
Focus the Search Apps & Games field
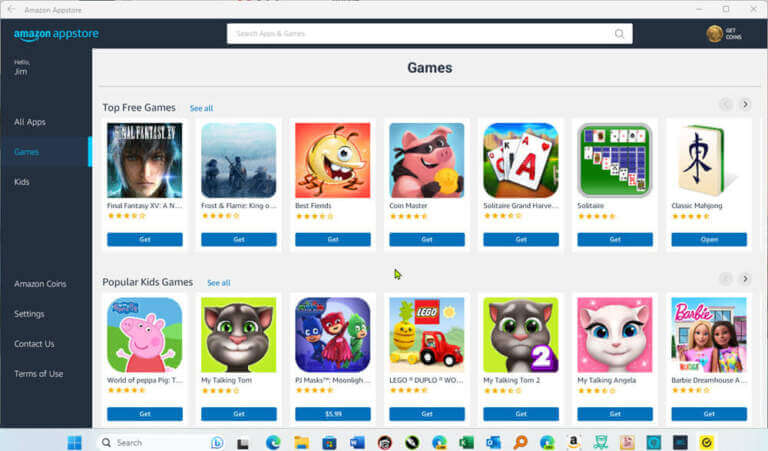click(x=420, y=34)
